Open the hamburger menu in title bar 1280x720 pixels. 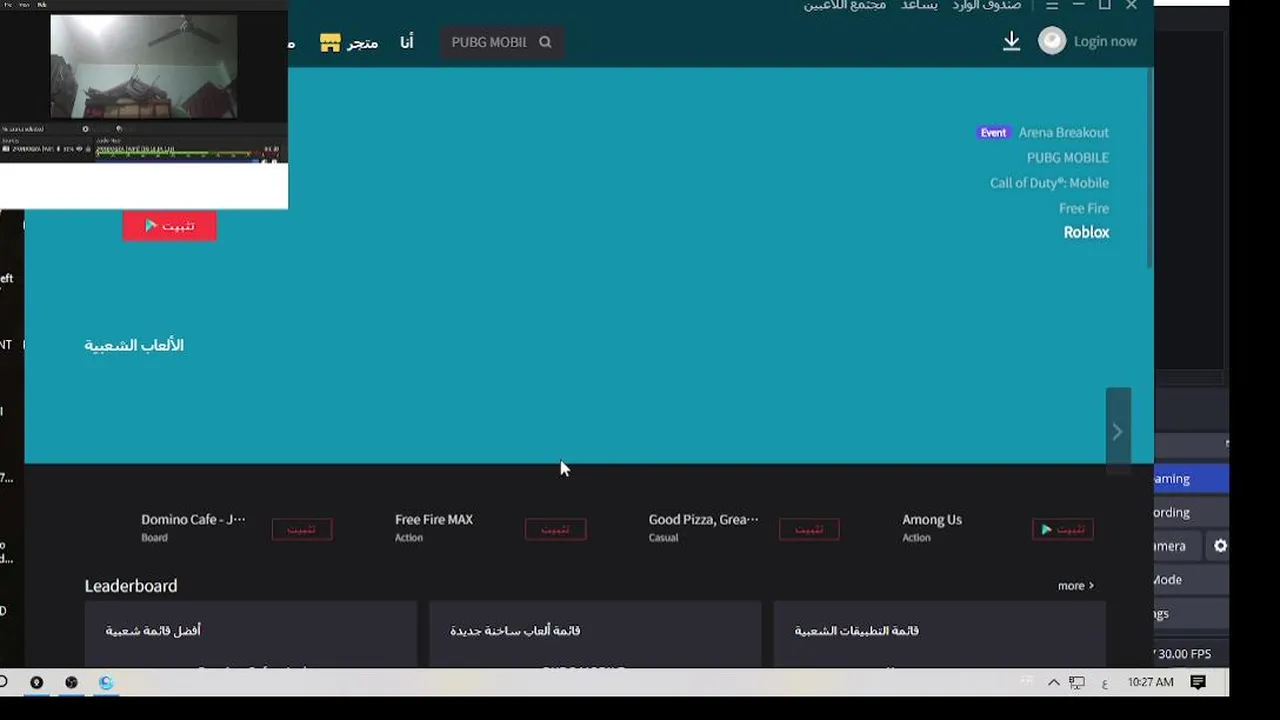point(1052,6)
